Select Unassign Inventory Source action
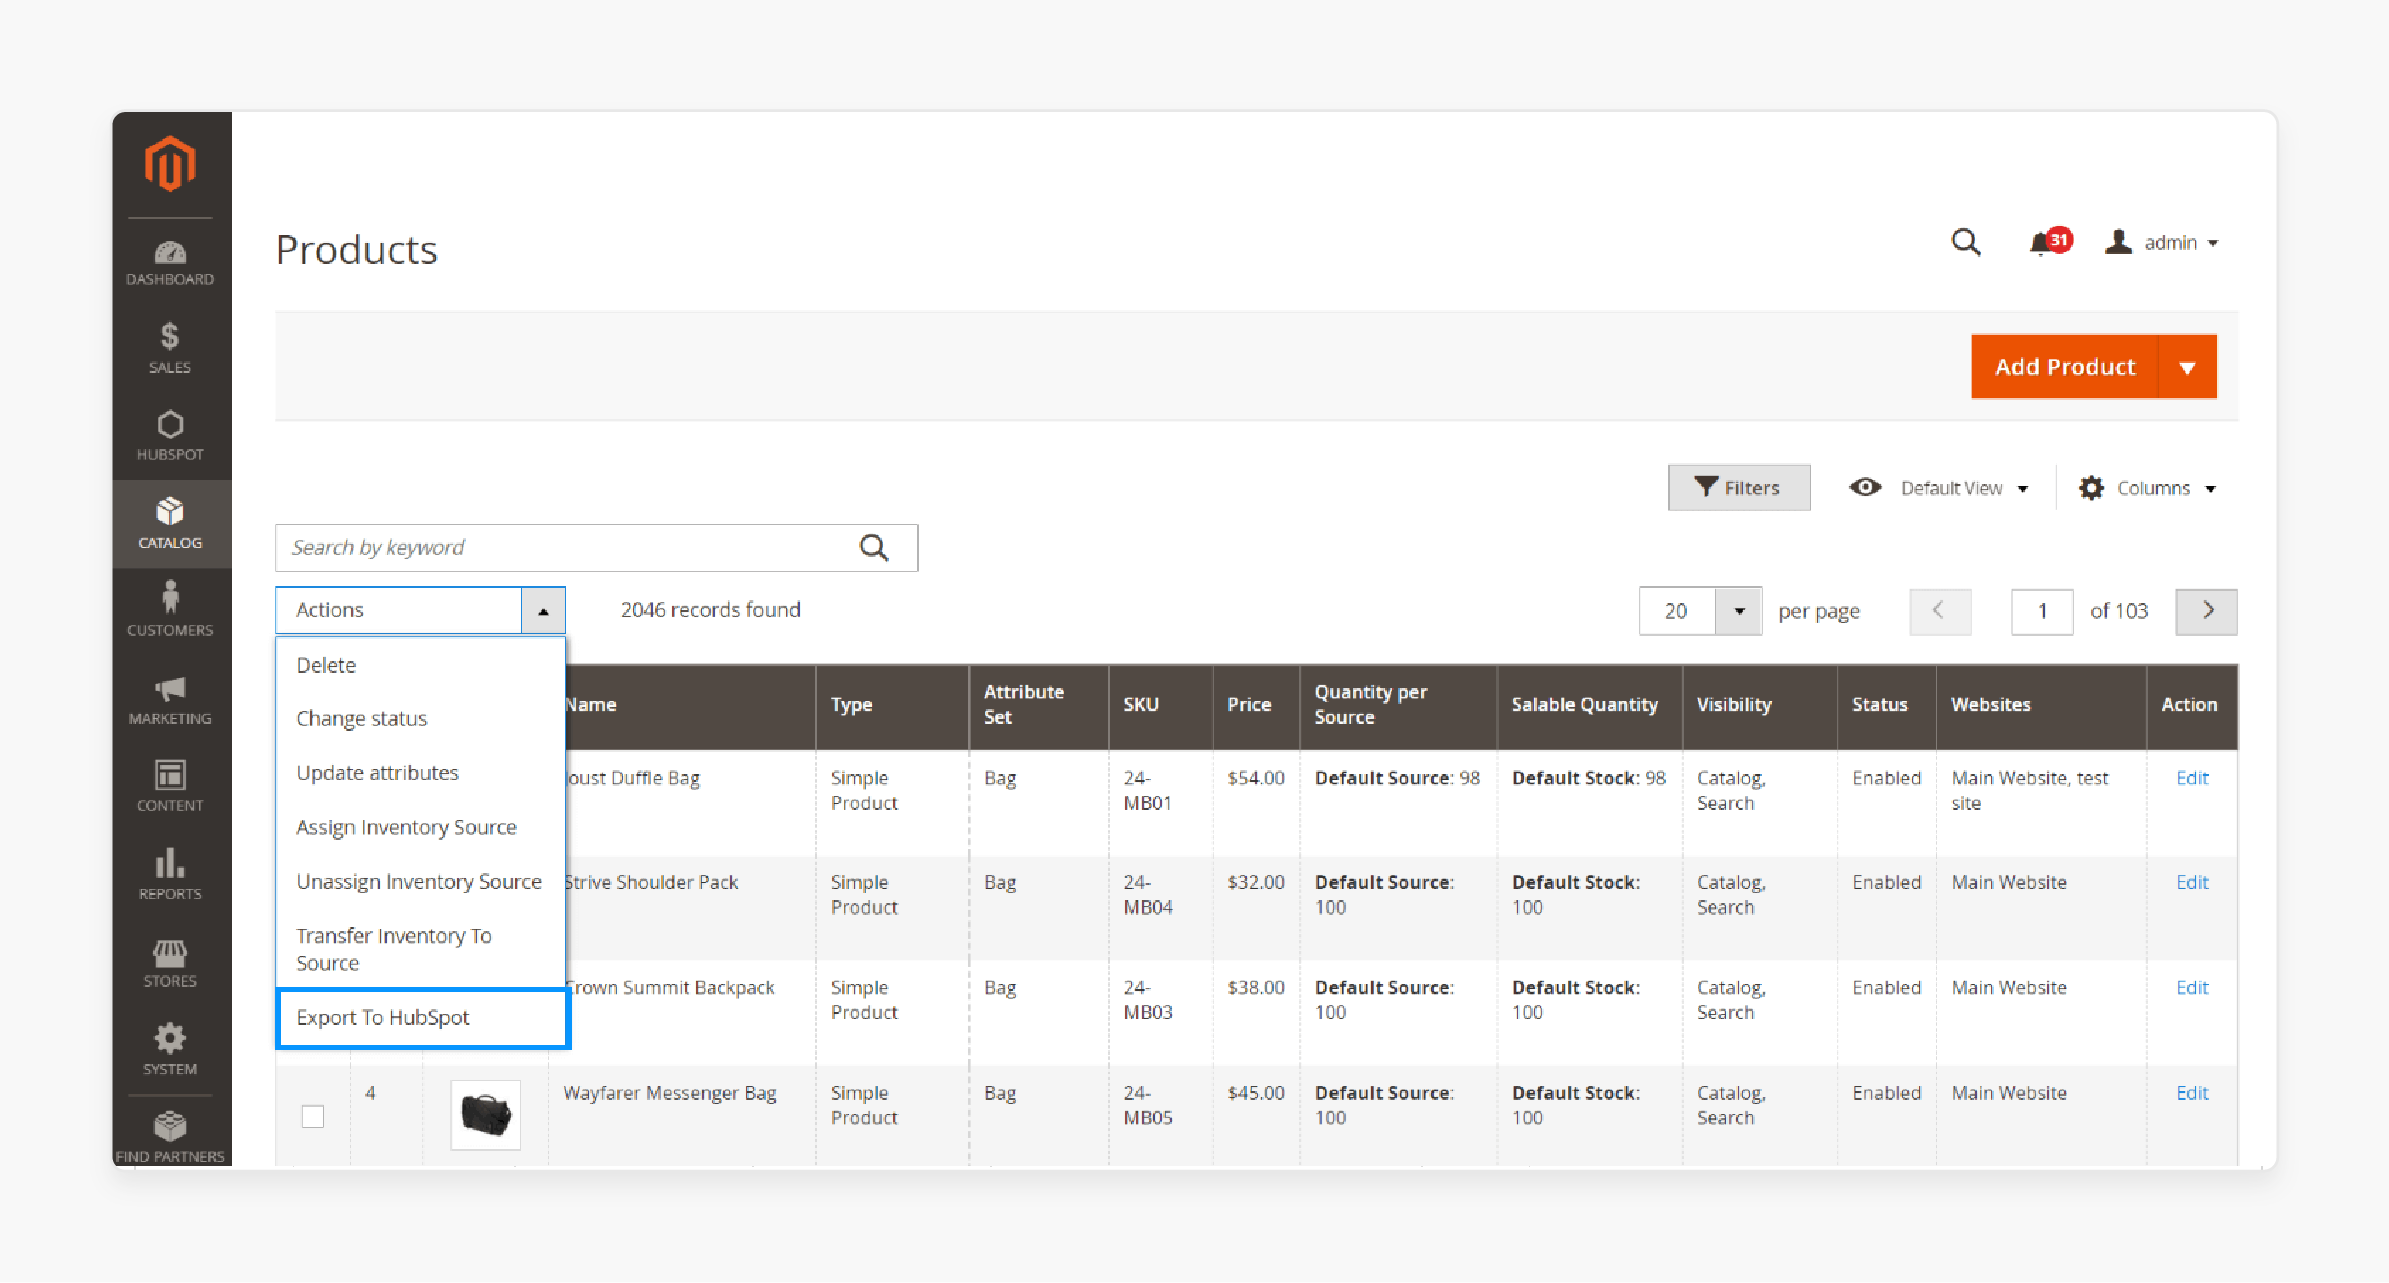The height and width of the screenshot is (1283, 2389). (x=421, y=881)
